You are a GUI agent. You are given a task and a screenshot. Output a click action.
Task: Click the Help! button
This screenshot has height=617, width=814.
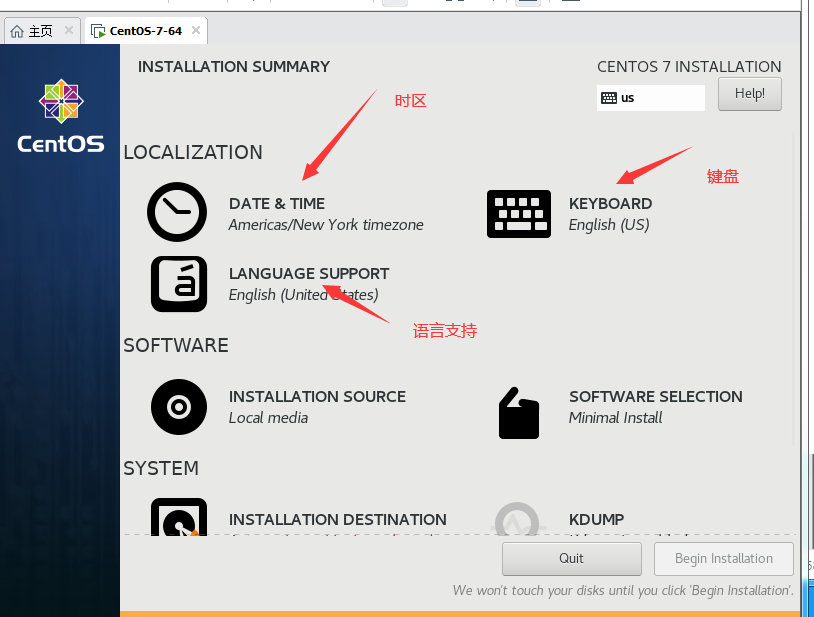(x=750, y=94)
